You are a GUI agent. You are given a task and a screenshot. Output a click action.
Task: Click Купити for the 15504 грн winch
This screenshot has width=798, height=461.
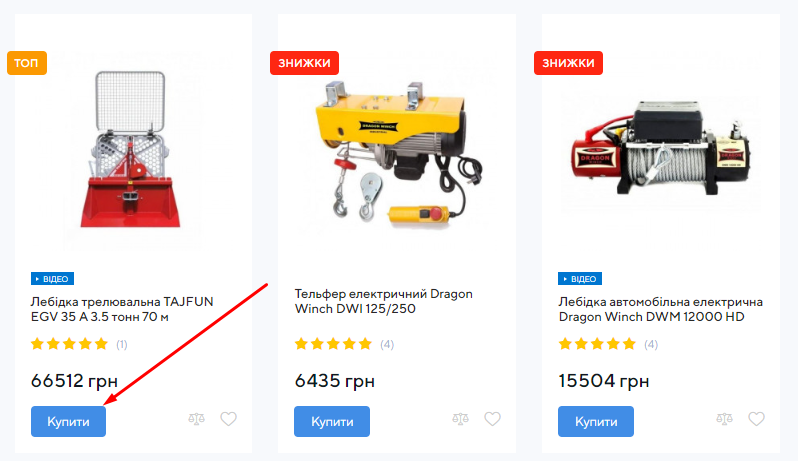click(596, 421)
